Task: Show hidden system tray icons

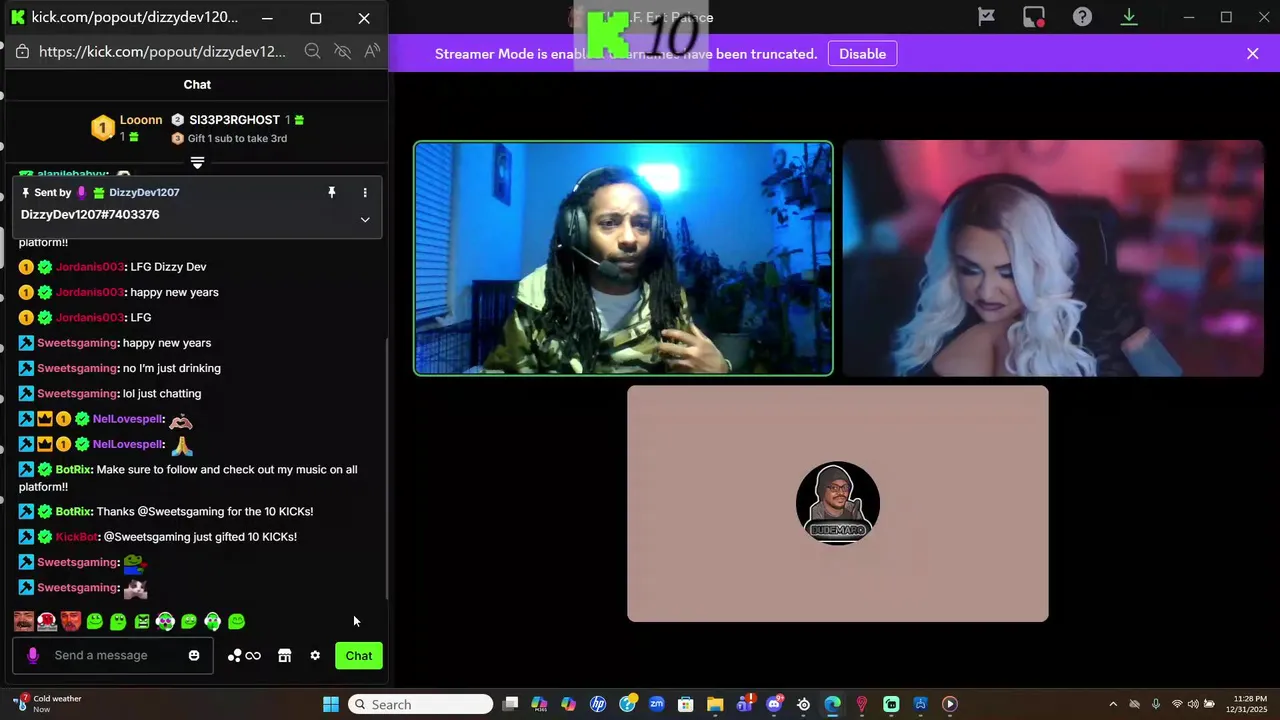Action: click(x=1113, y=704)
